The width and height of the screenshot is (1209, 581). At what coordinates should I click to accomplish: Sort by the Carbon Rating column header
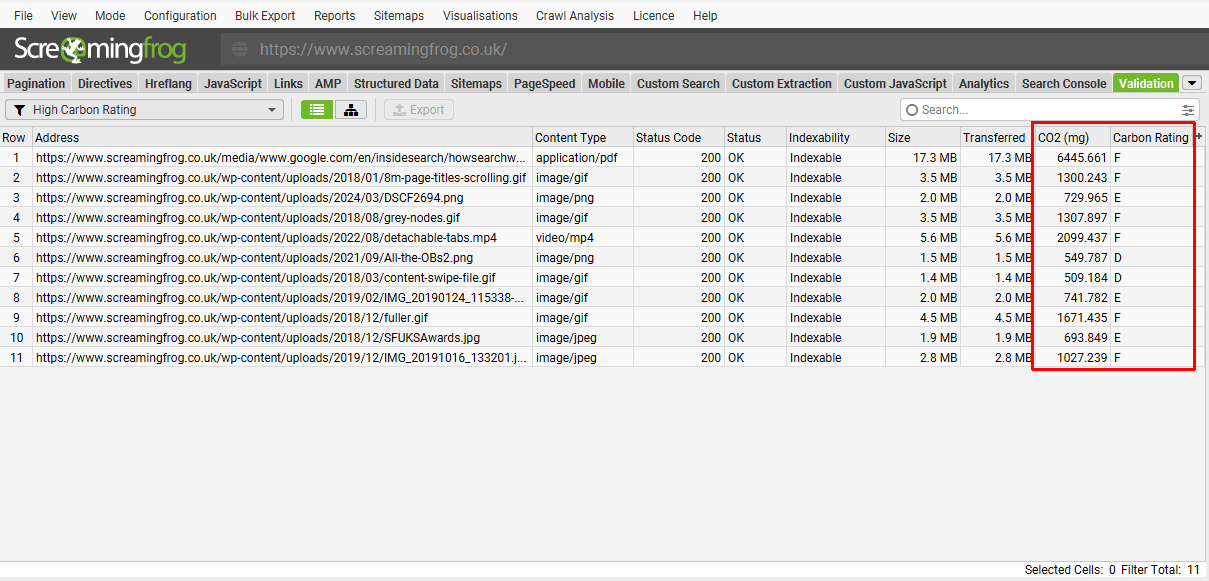(x=1150, y=138)
